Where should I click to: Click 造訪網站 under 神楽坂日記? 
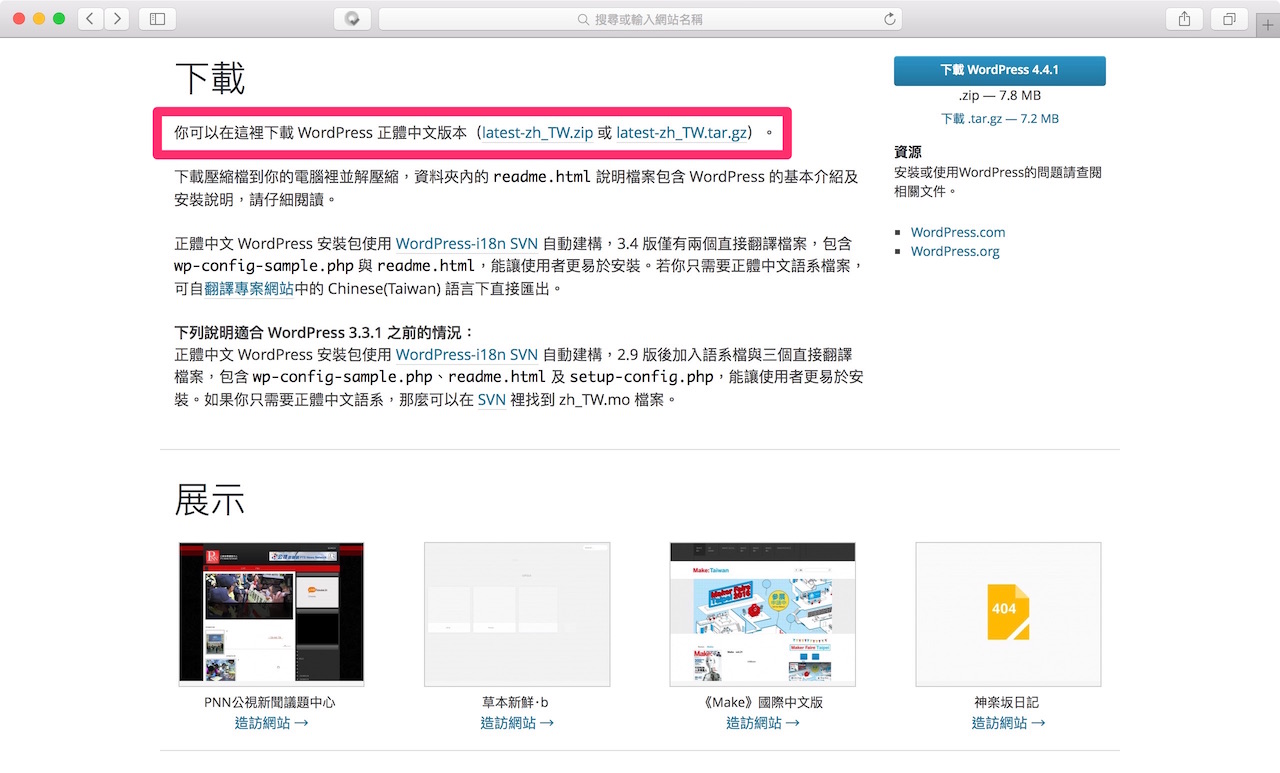coord(1008,722)
